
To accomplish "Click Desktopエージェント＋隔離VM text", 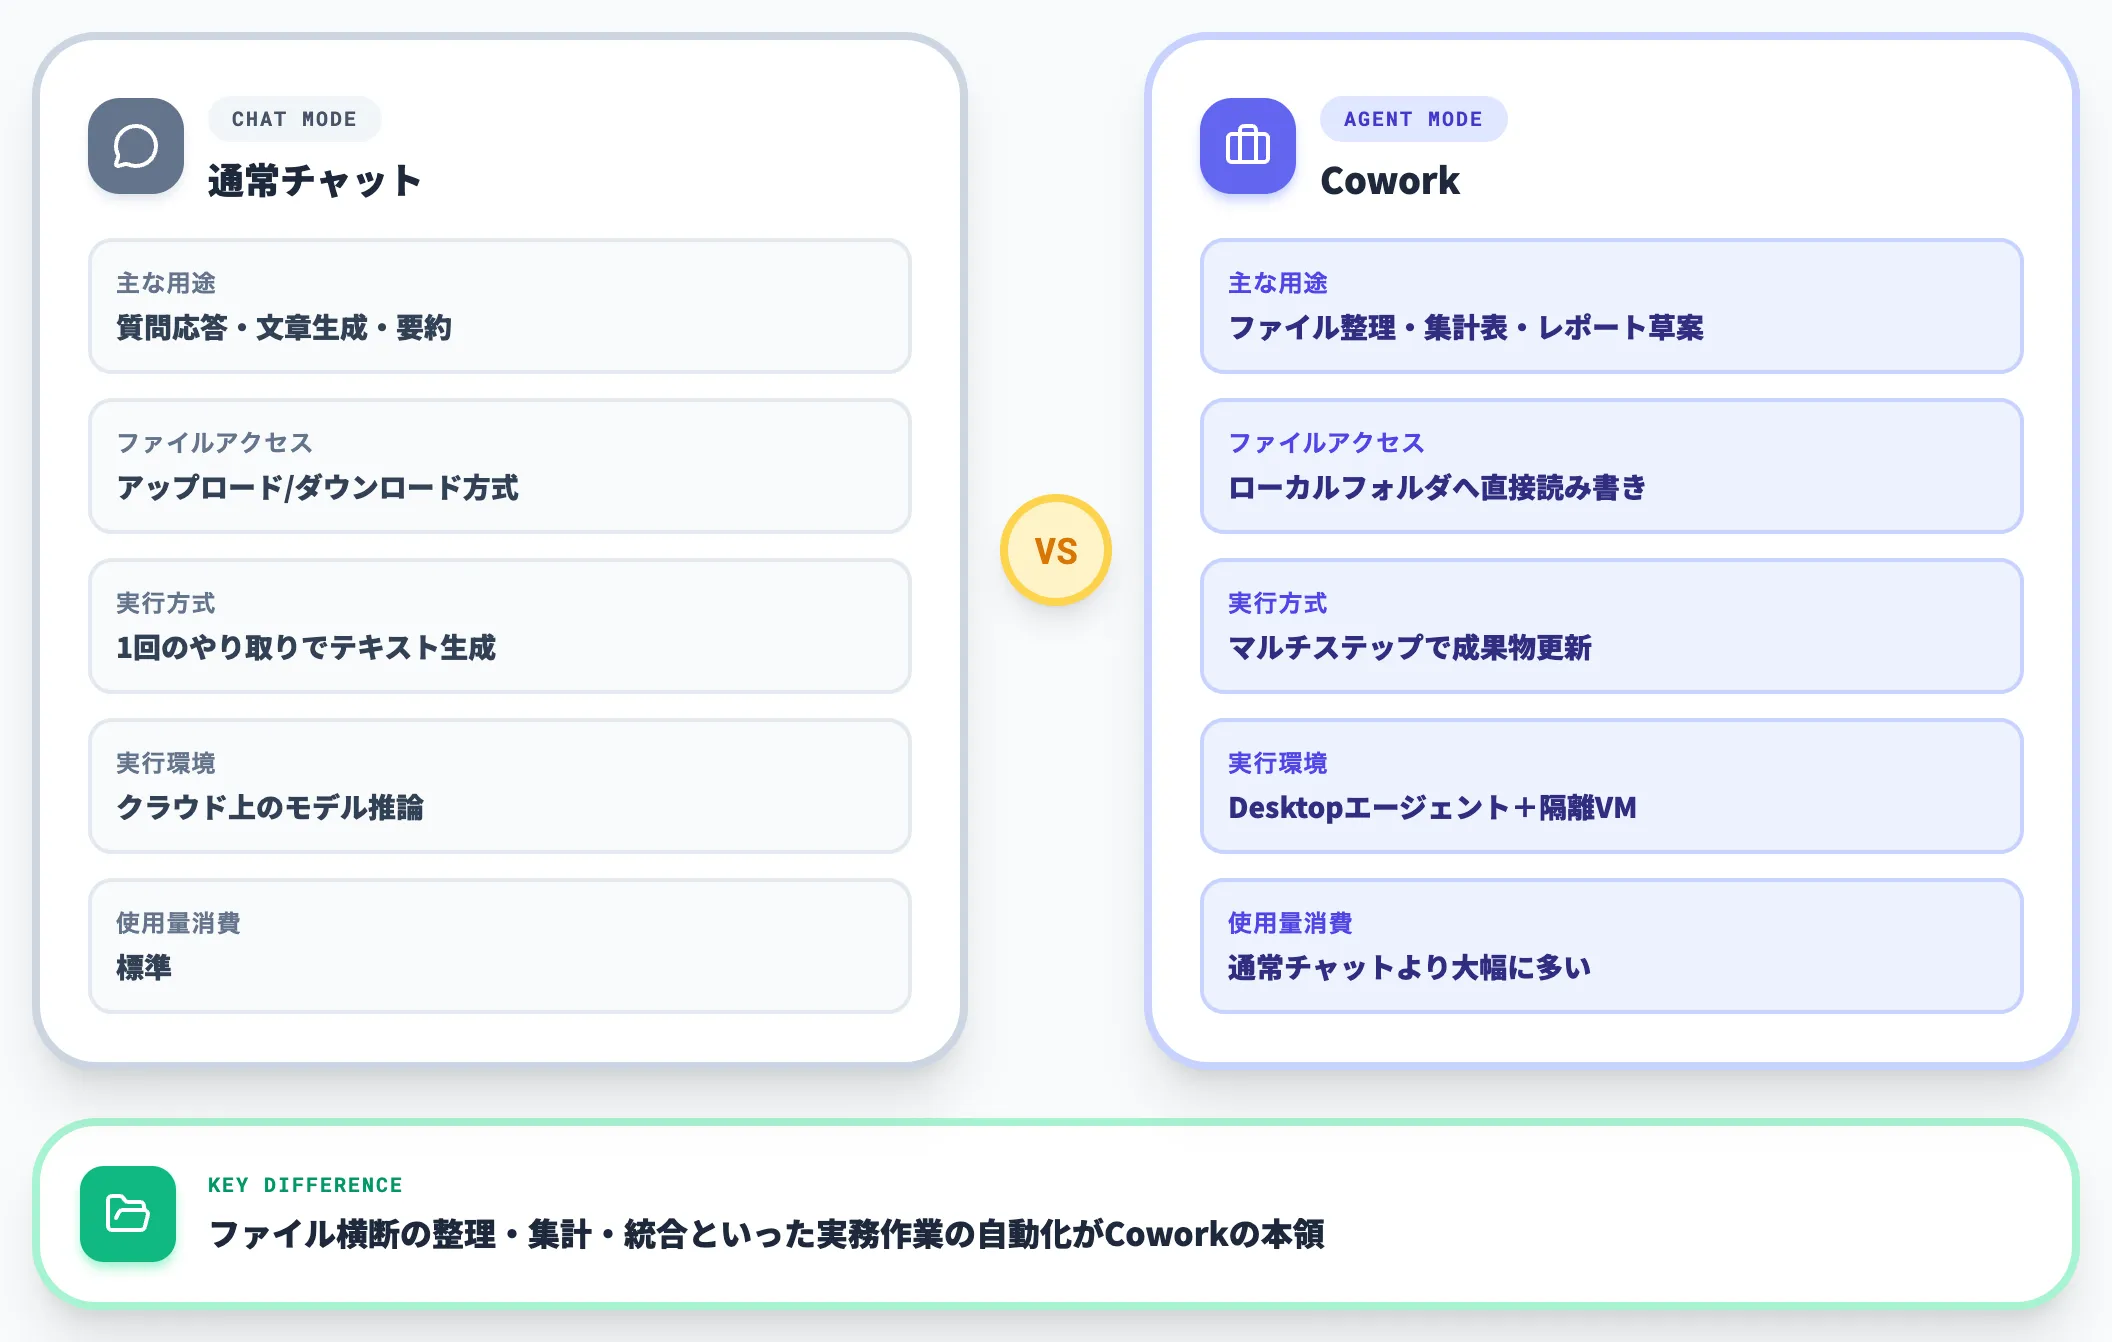I will click(1432, 808).
